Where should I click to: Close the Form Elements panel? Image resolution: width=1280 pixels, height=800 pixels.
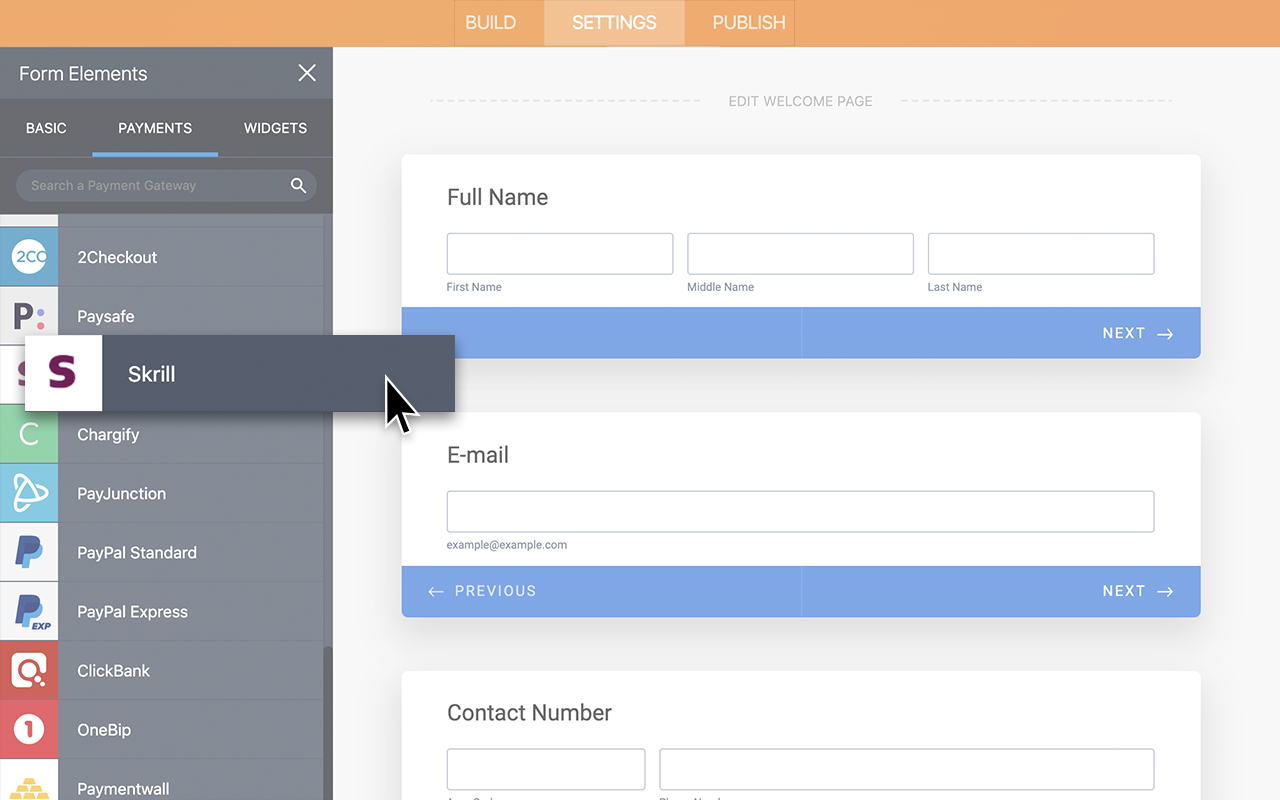click(x=306, y=72)
